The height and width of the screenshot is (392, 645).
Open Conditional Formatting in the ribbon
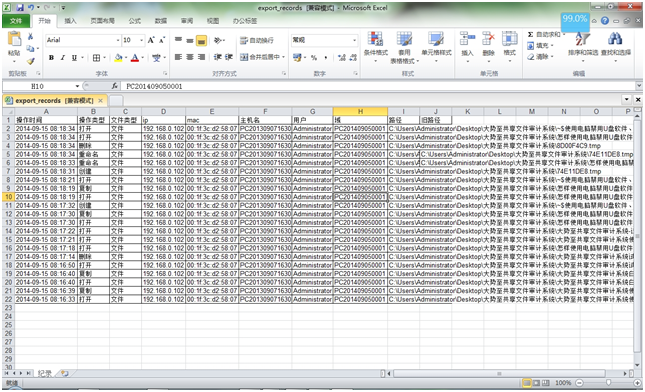[376, 46]
